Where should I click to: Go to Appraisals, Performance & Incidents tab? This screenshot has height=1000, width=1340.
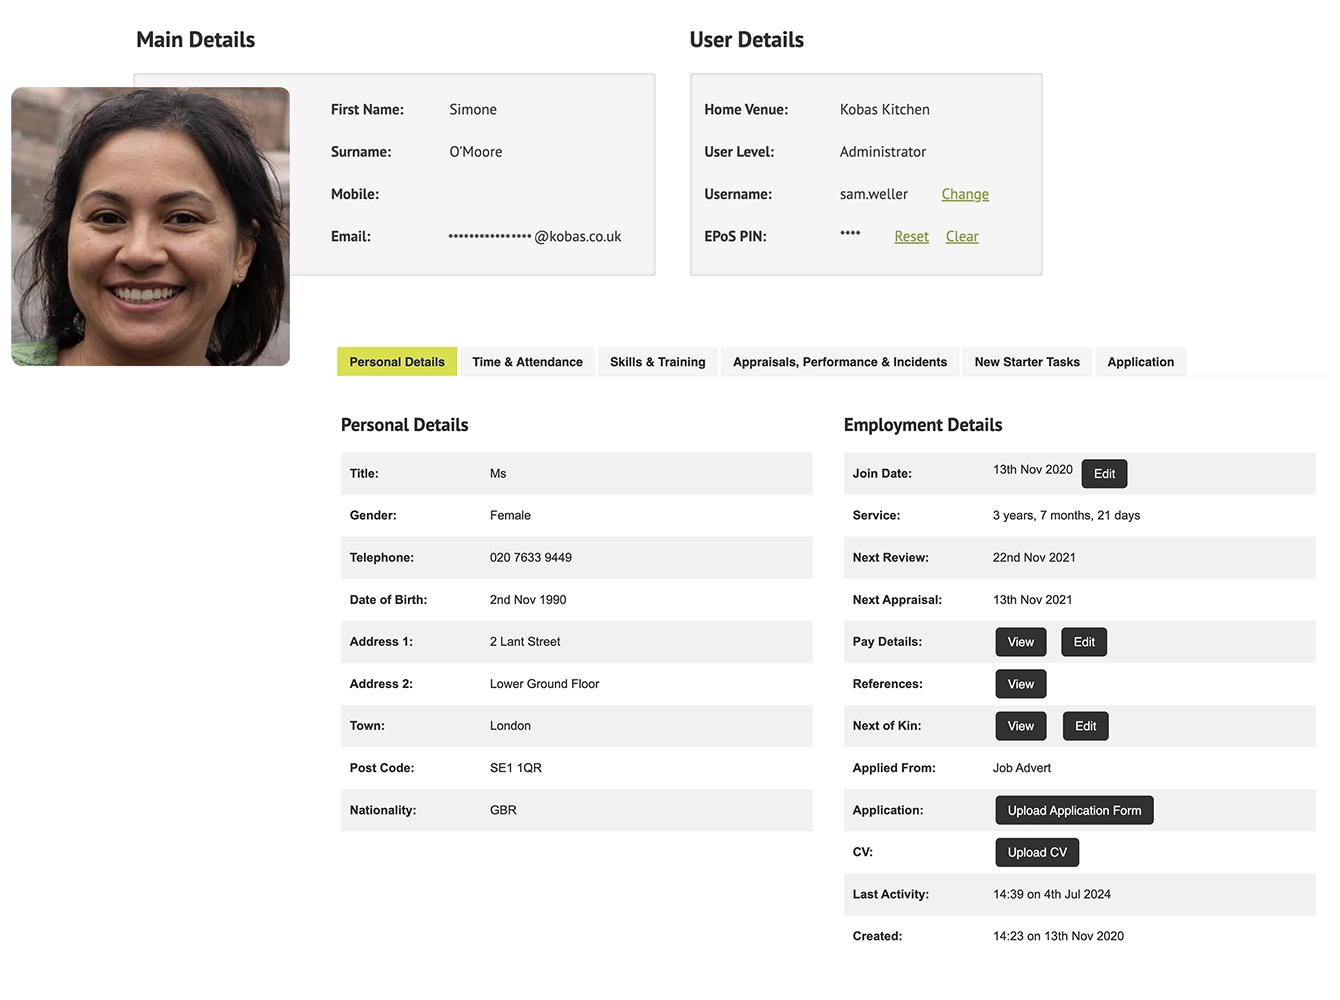[839, 362]
